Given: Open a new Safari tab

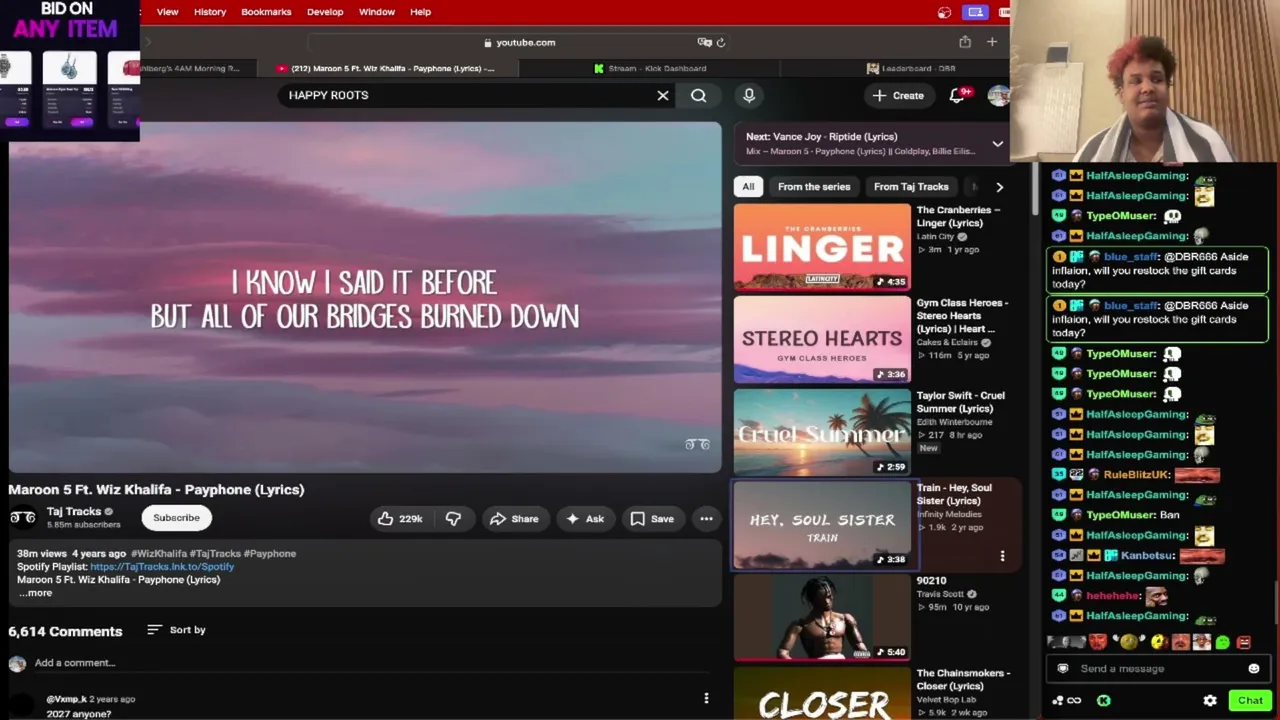Looking at the screenshot, I should click(992, 42).
